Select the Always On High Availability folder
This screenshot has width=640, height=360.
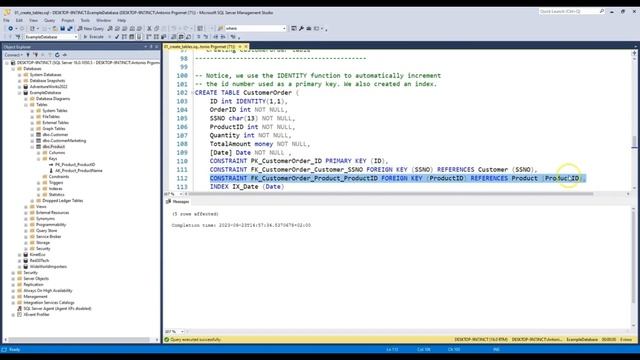click(x=48, y=291)
